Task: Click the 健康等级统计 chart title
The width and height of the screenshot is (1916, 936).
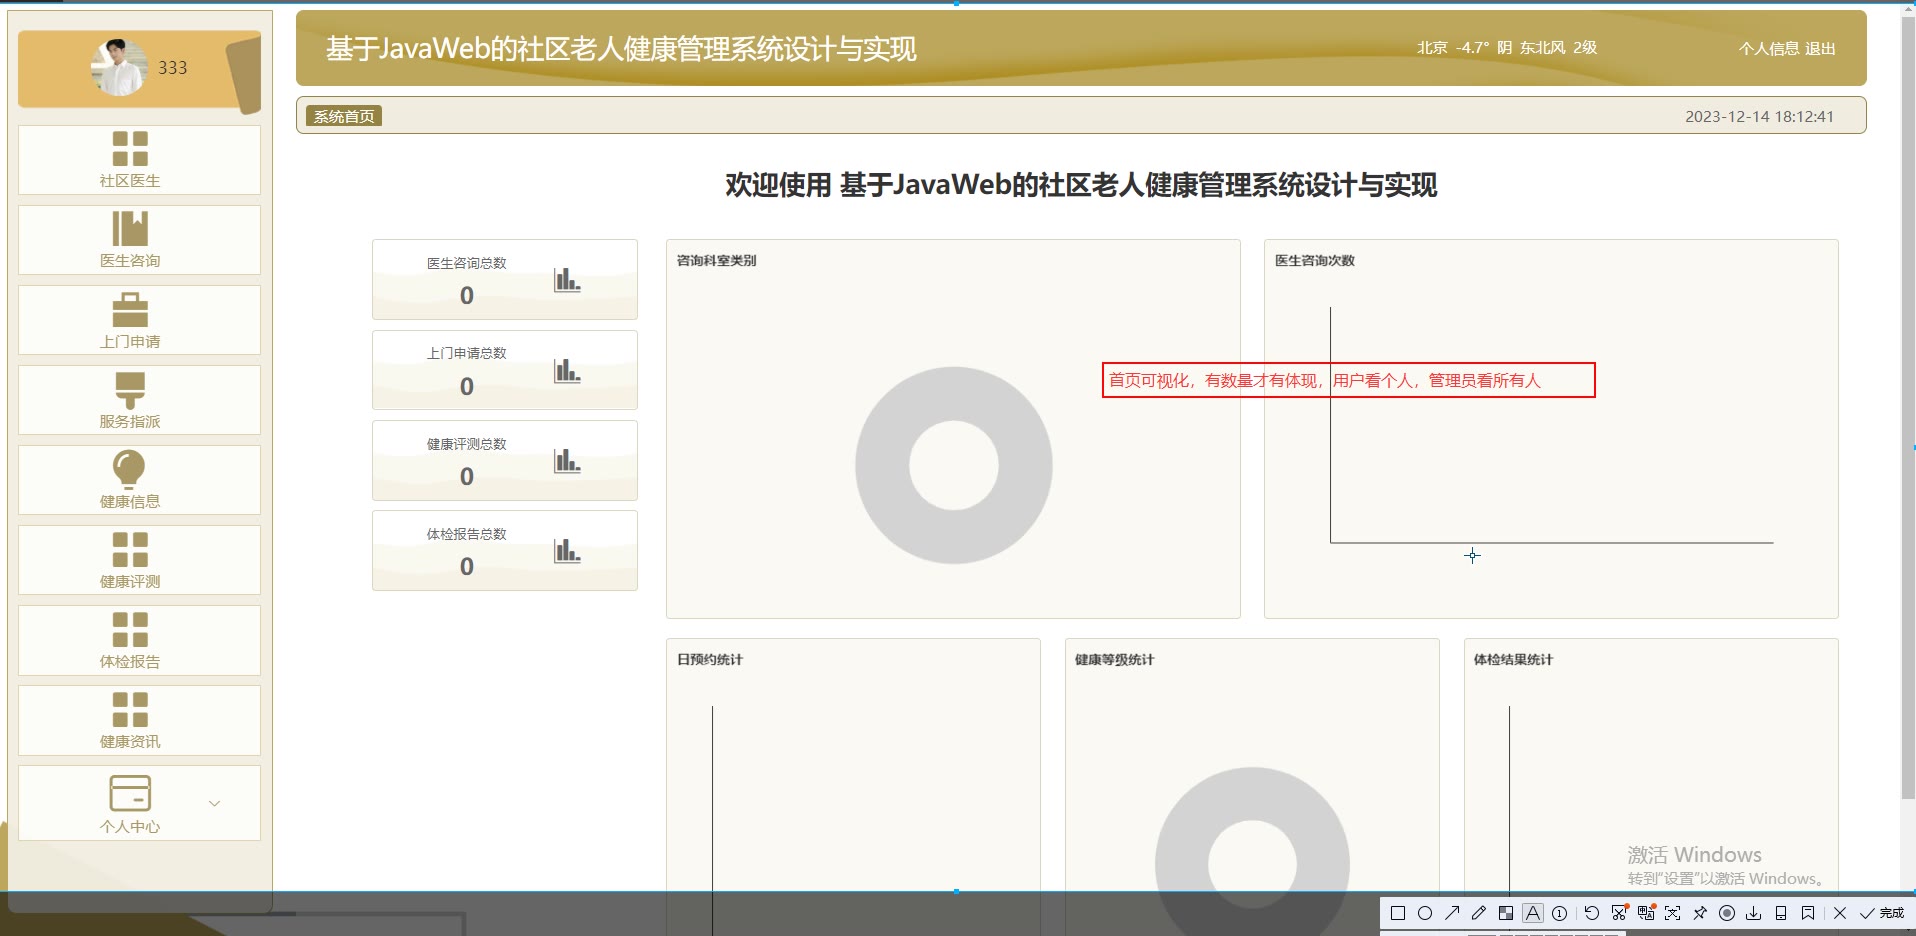Action: pos(1115,659)
